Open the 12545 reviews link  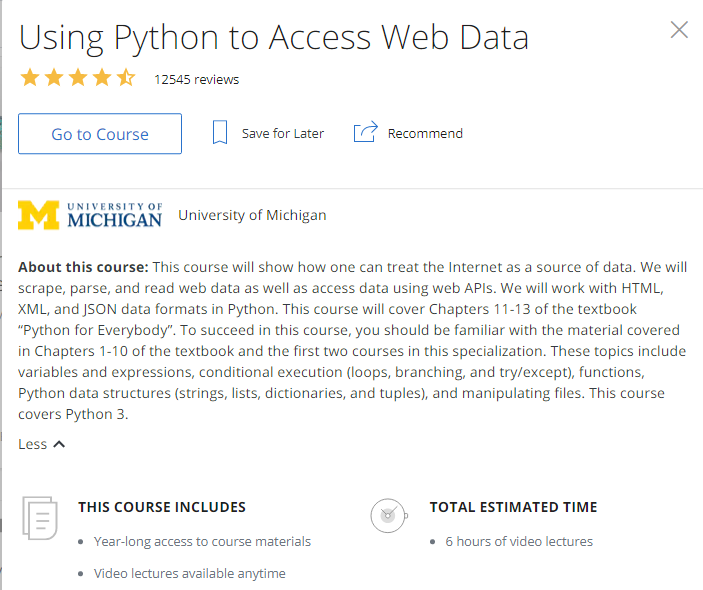(x=196, y=80)
